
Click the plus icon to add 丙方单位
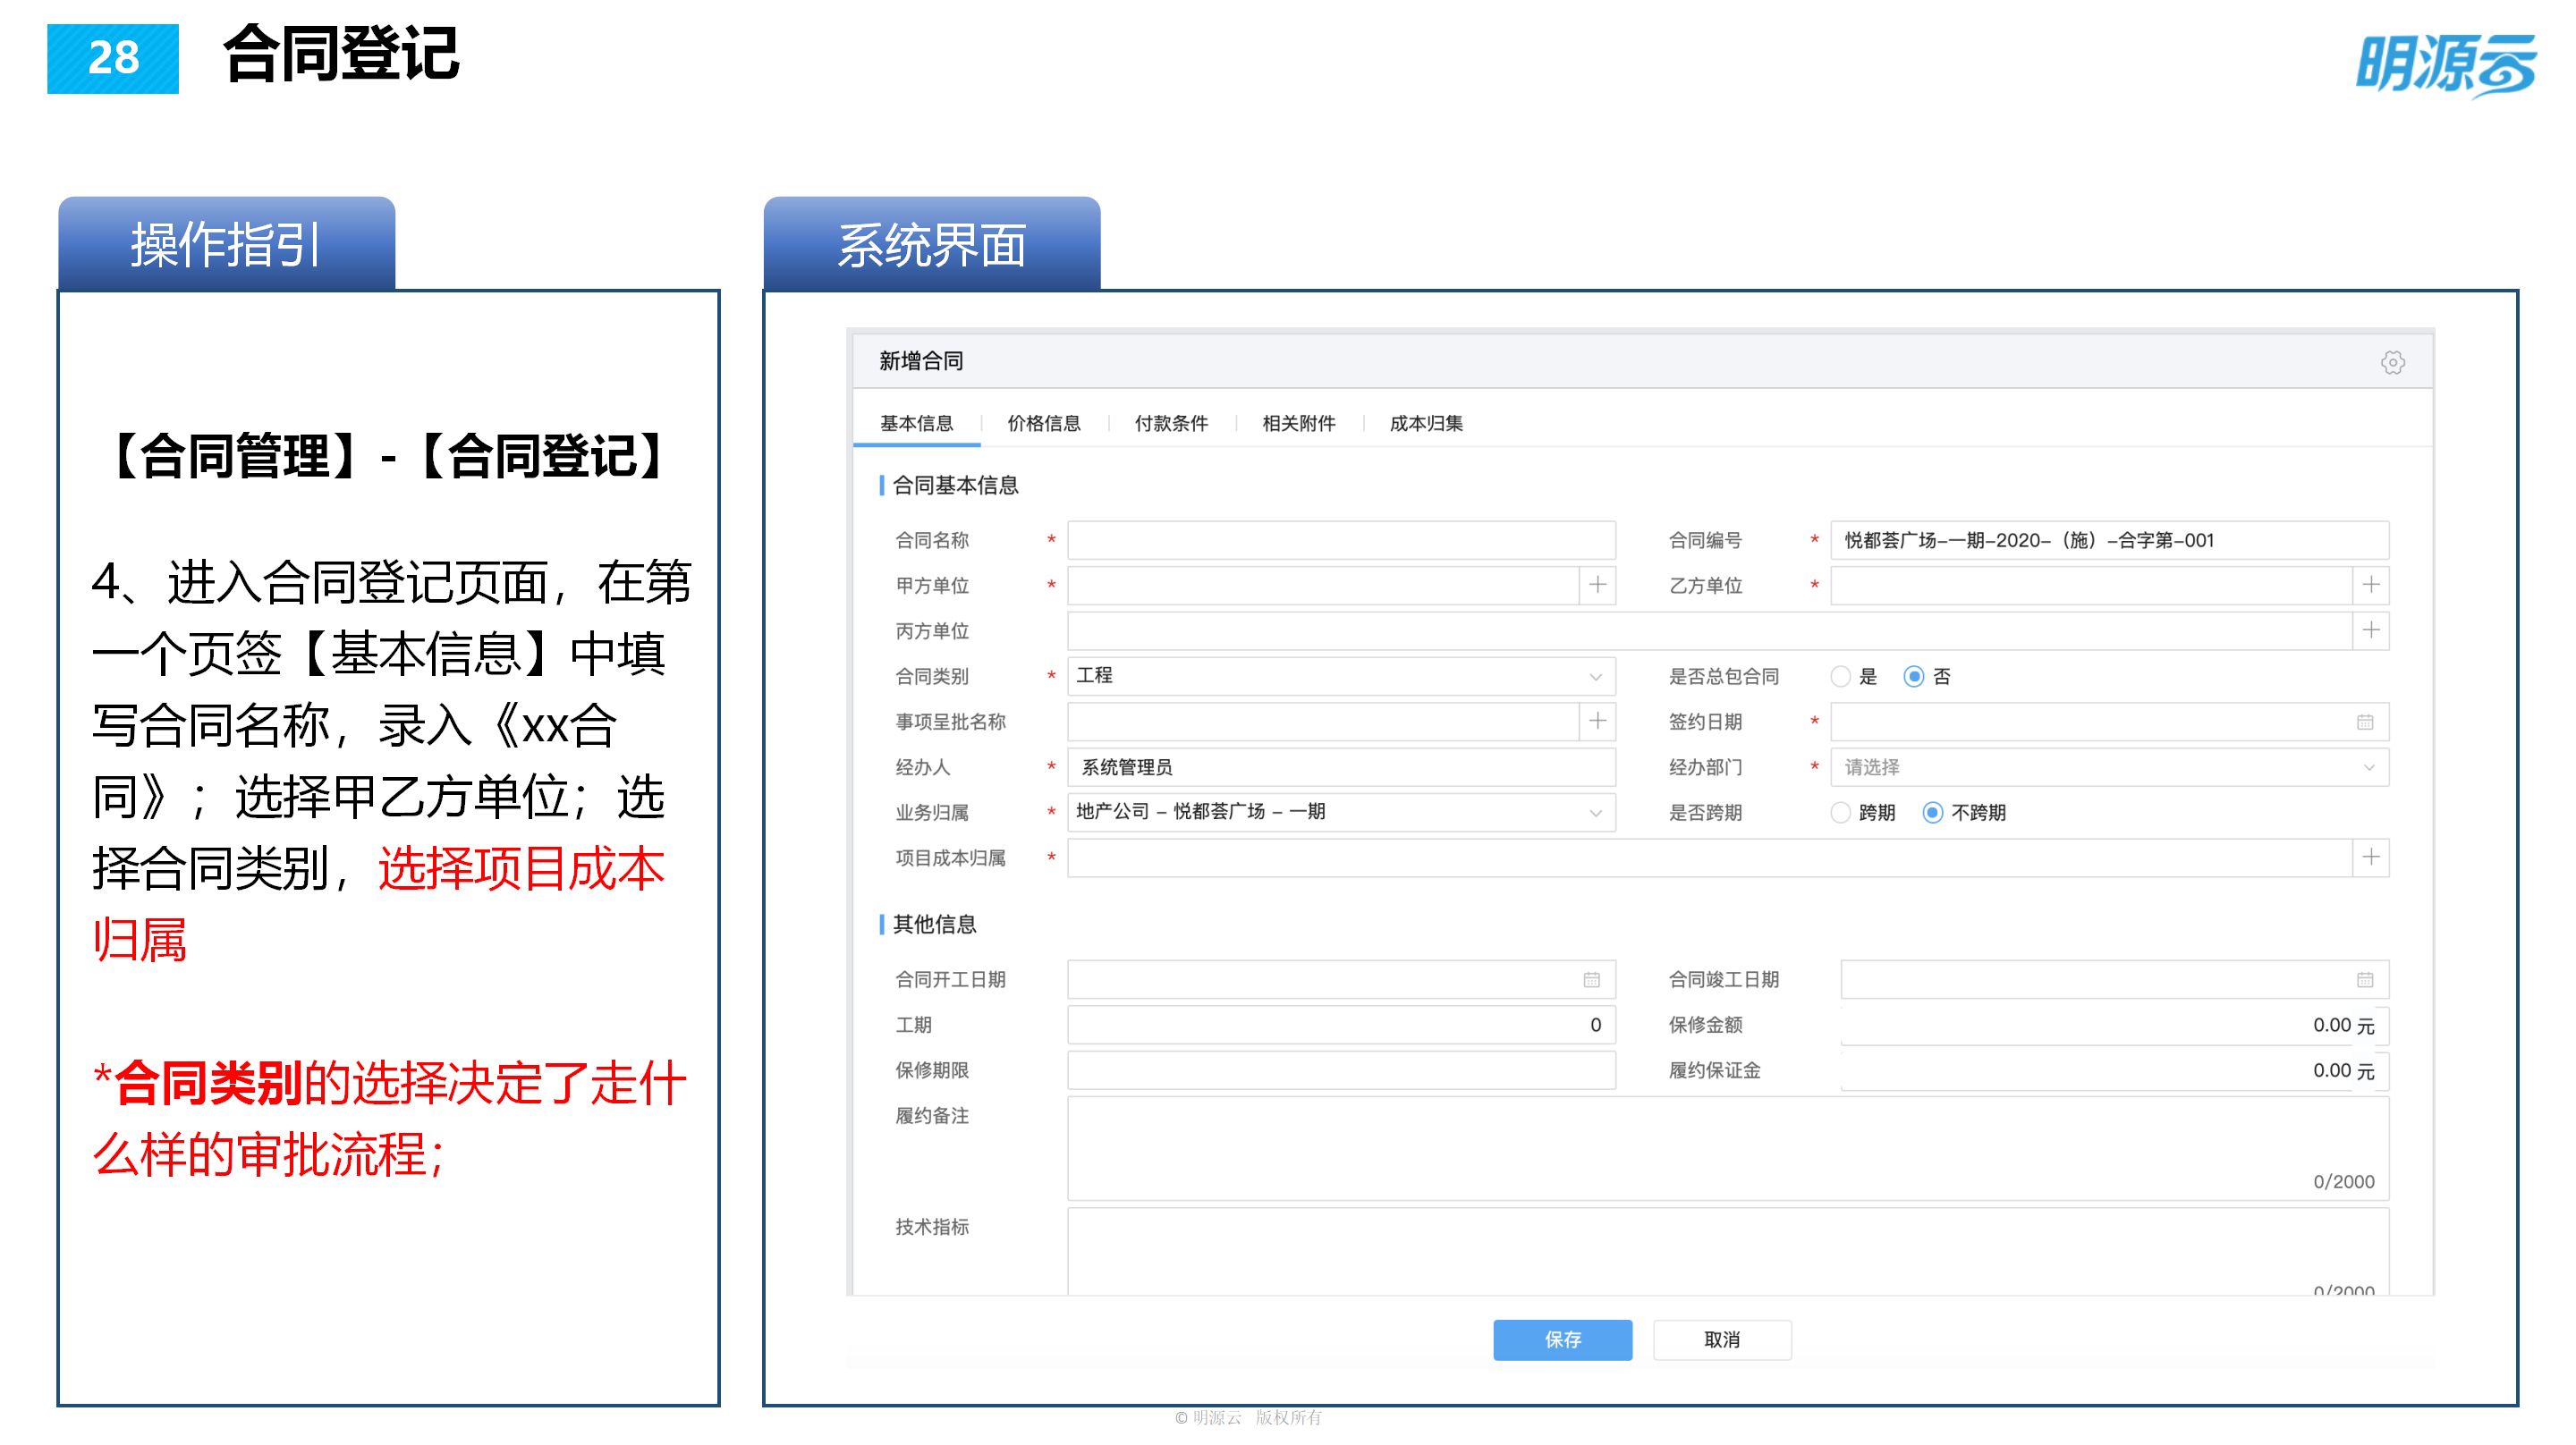(2371, 630)
